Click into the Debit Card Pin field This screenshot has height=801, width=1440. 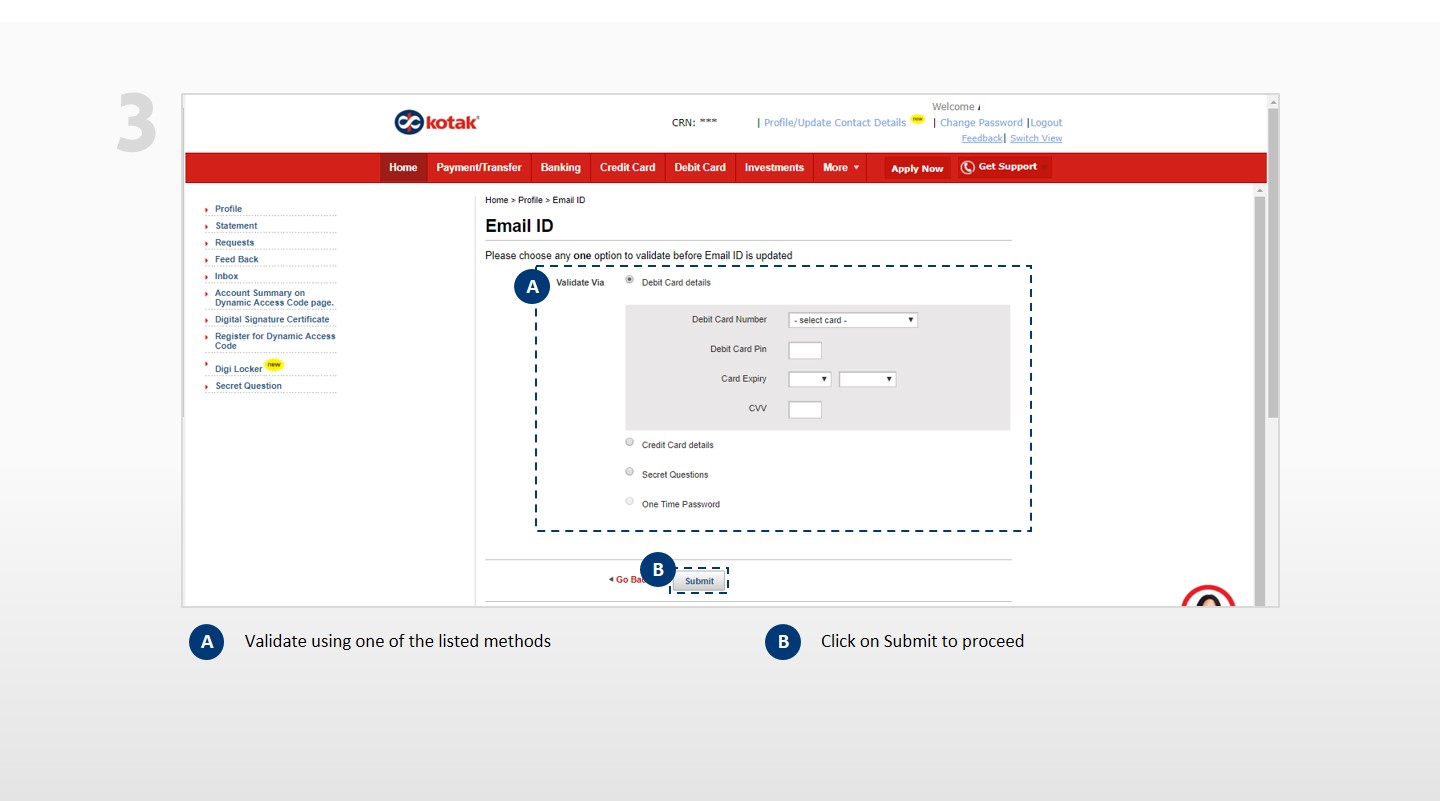tap(805, 350)
